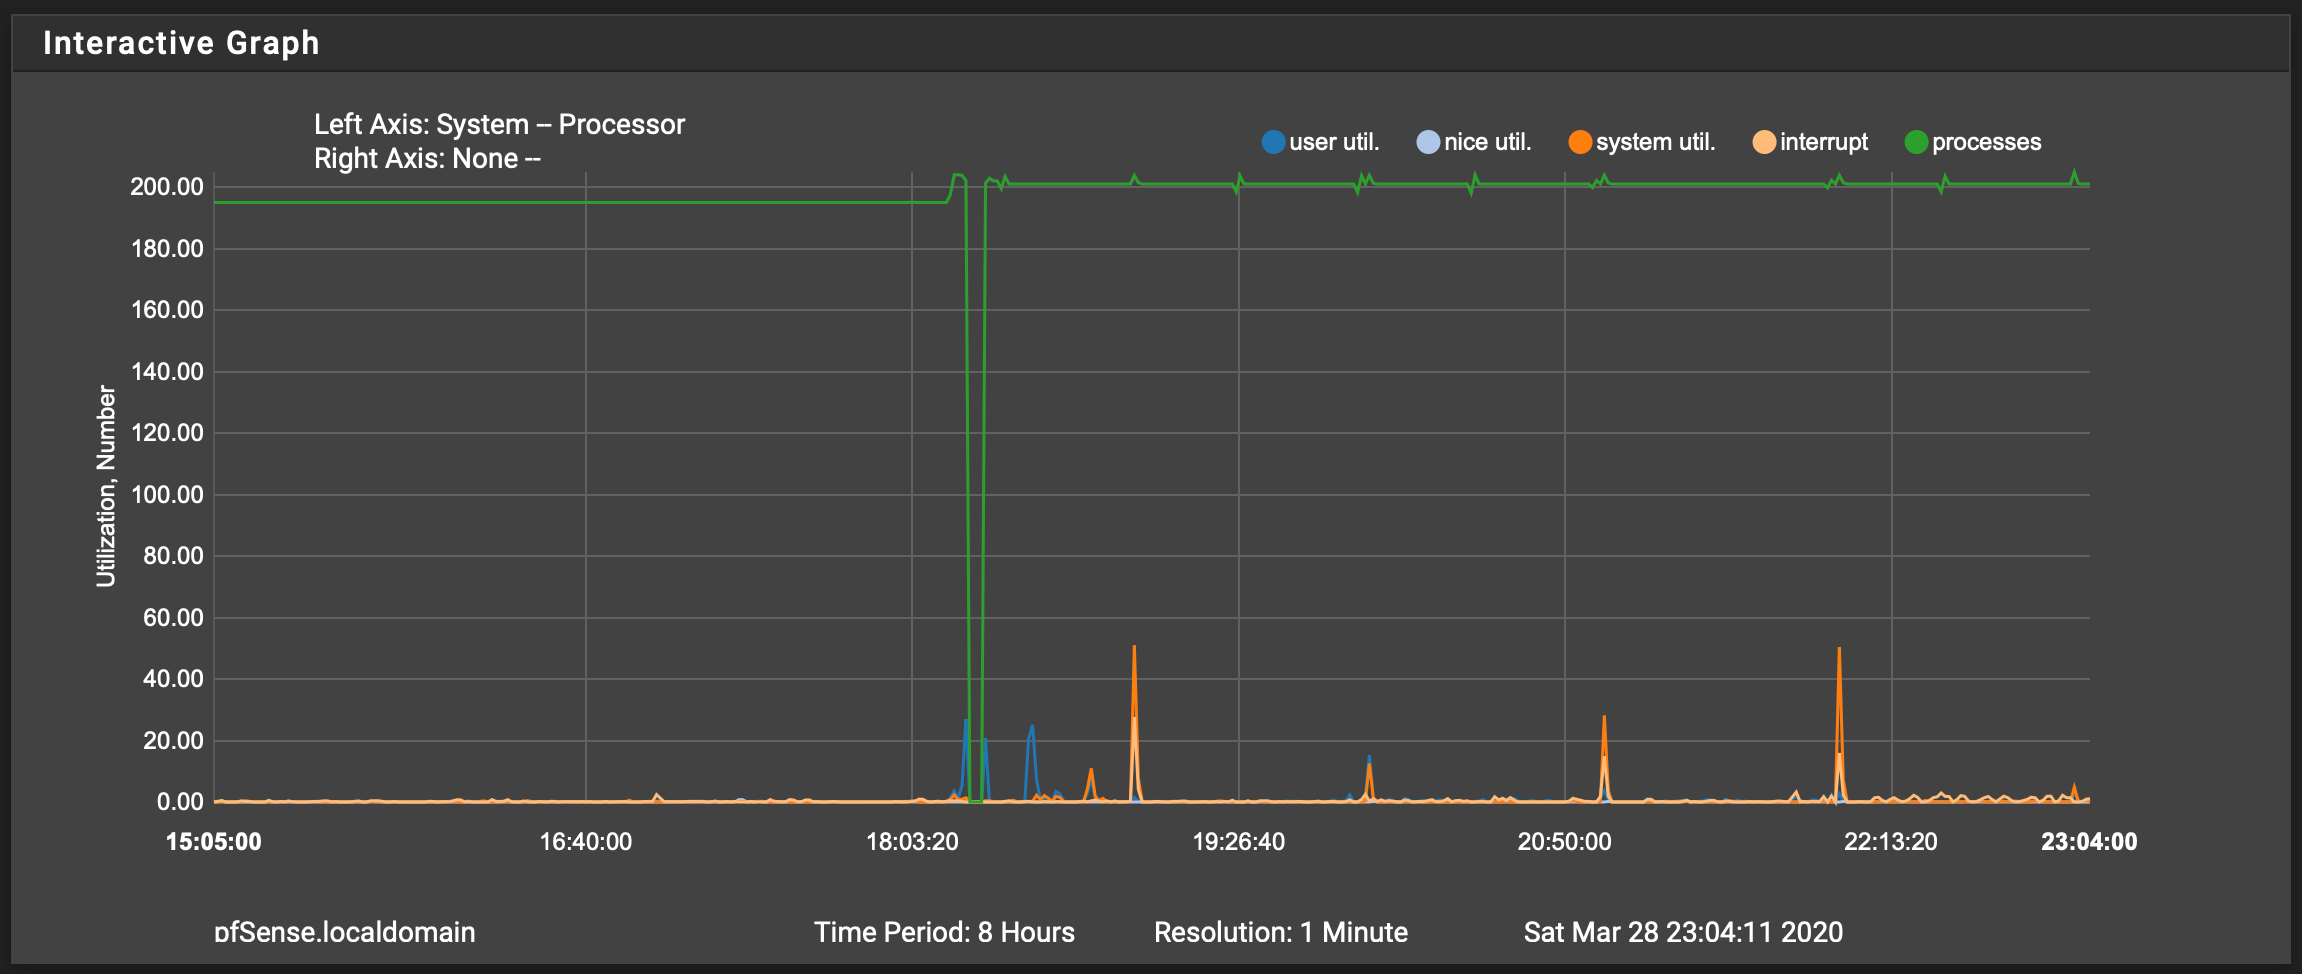Click the tallest orange spike before 19:26:40

click(1134, 652)
